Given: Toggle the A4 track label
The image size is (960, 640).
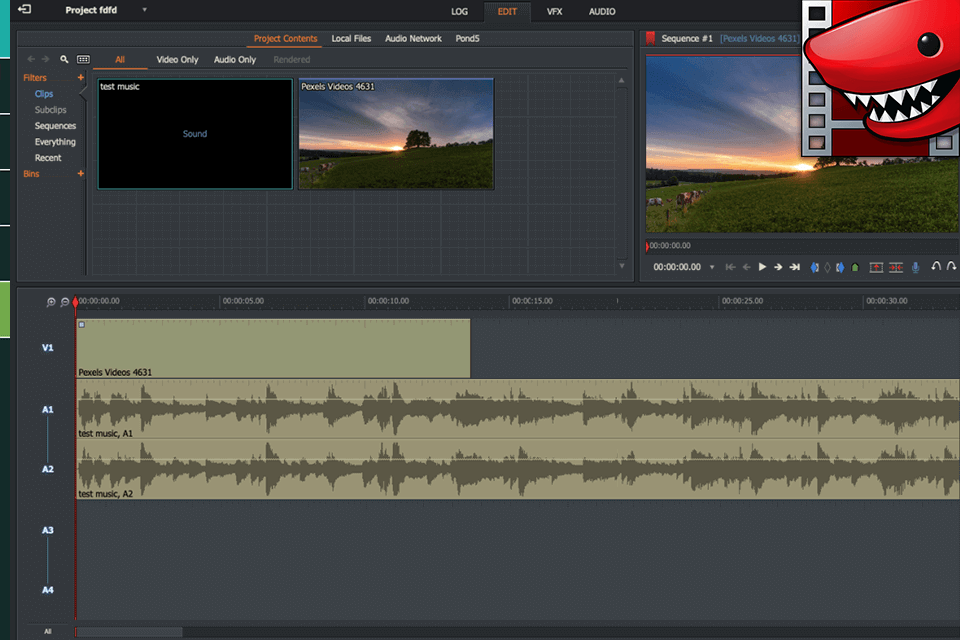Looking at the screenshot, I should click(48, 590).
